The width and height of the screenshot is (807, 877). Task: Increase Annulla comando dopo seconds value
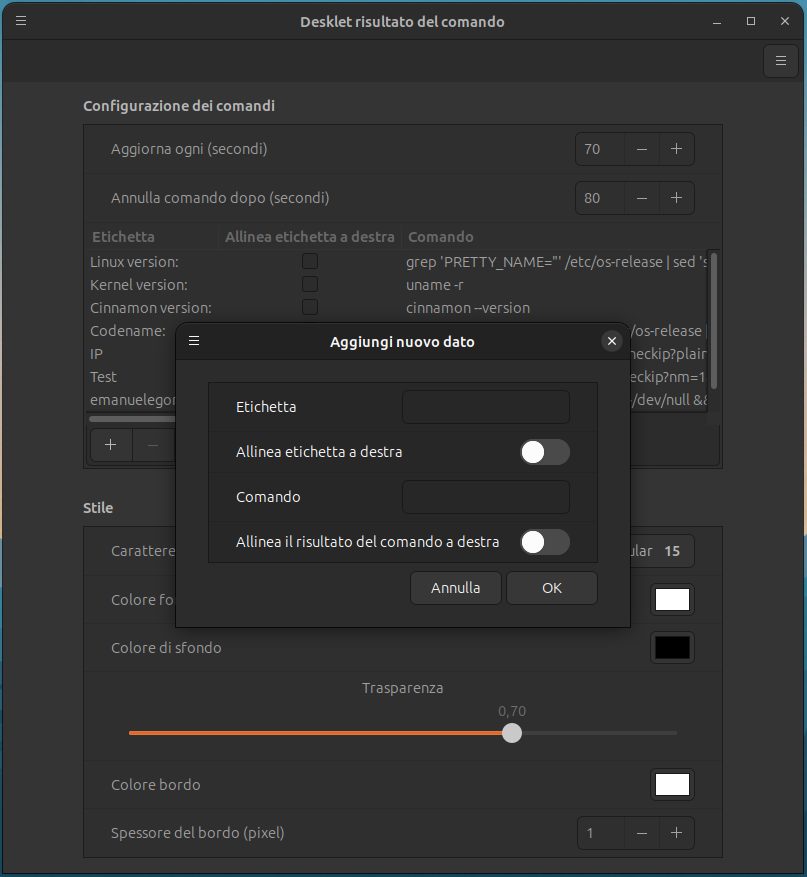coord(676,198)
